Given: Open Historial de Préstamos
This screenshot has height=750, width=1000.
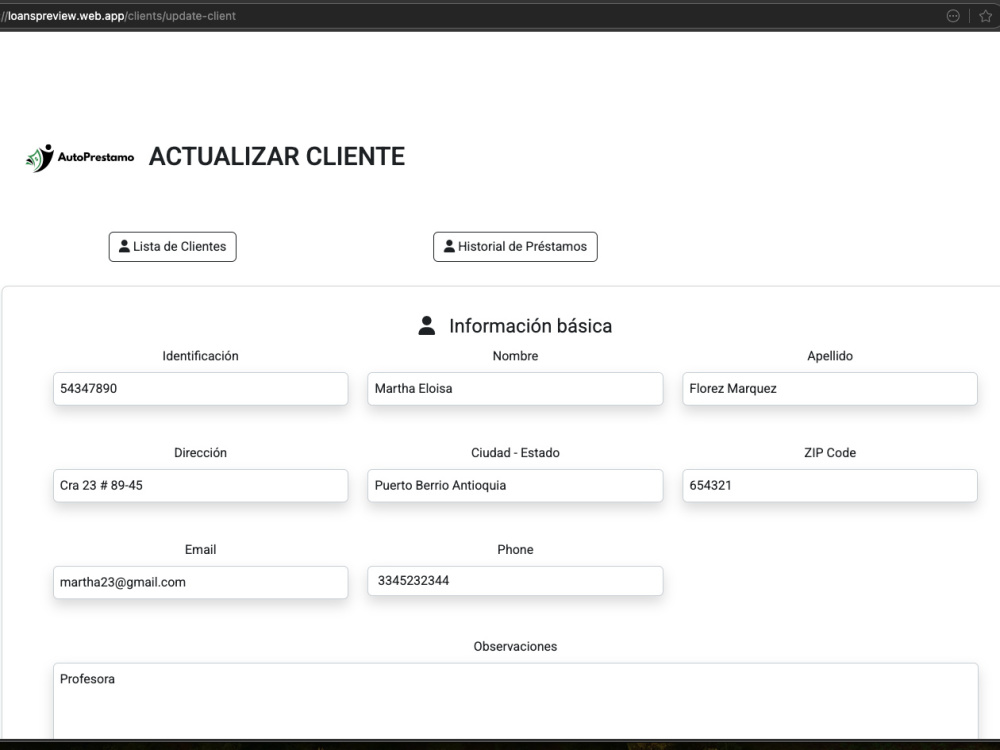Looking at the screenshot, I should click(515, 247).
